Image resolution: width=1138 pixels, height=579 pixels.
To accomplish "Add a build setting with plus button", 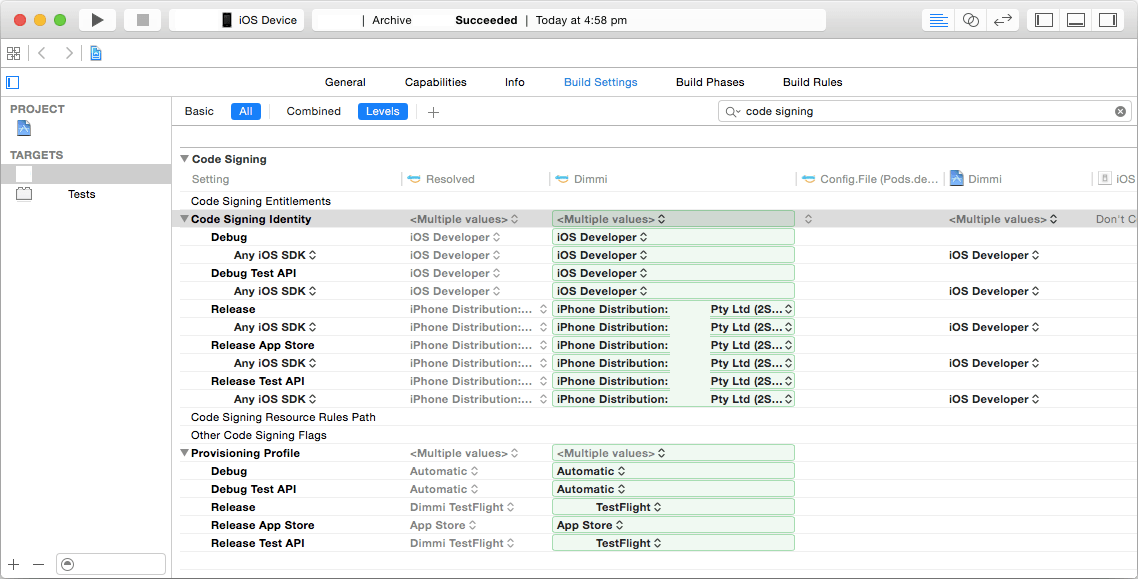I will click(x=433, y=112).
